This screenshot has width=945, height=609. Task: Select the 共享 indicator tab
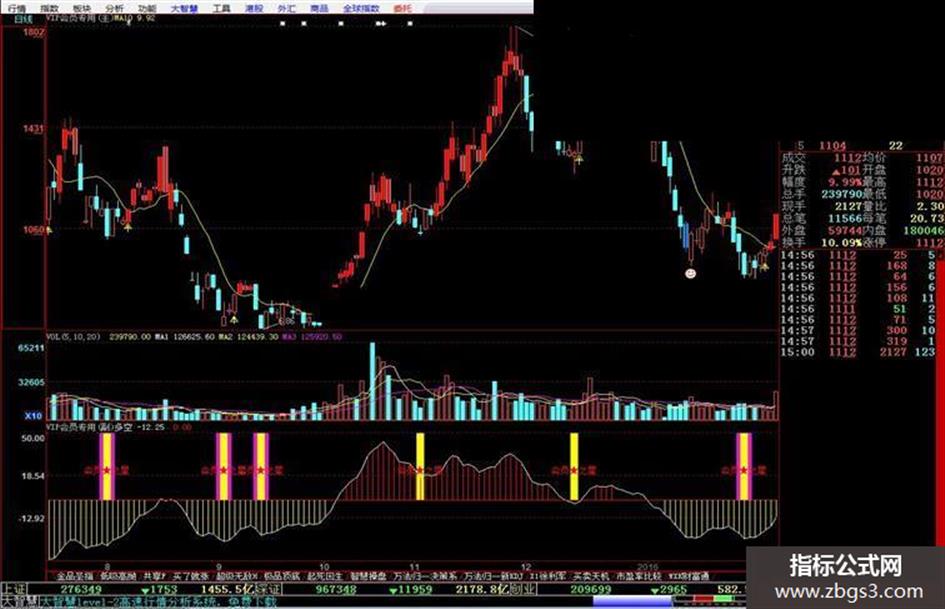tap(154, 576)
